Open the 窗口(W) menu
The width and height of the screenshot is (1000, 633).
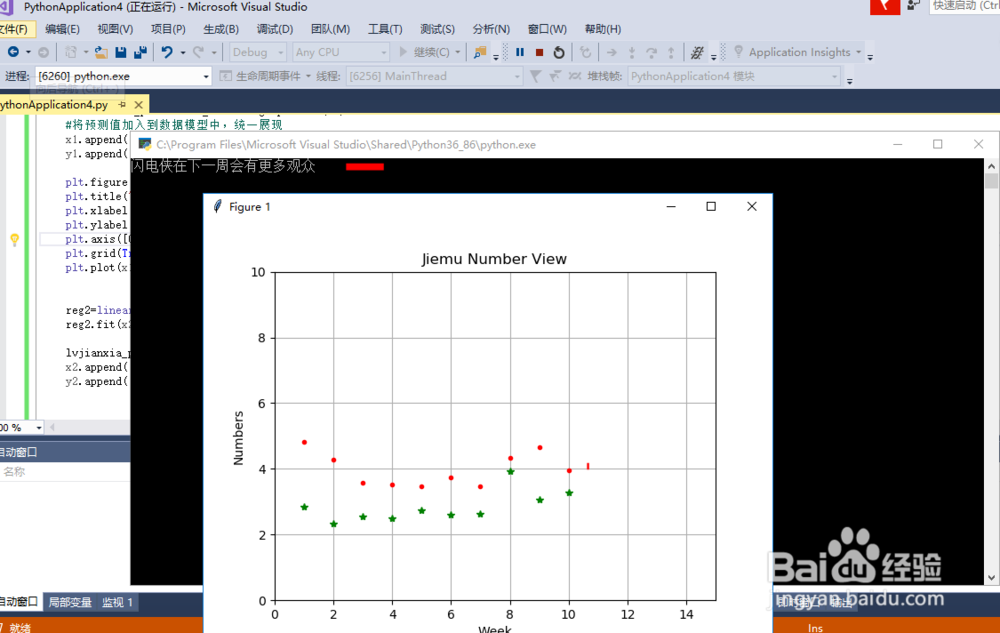[x=547, y=29]
